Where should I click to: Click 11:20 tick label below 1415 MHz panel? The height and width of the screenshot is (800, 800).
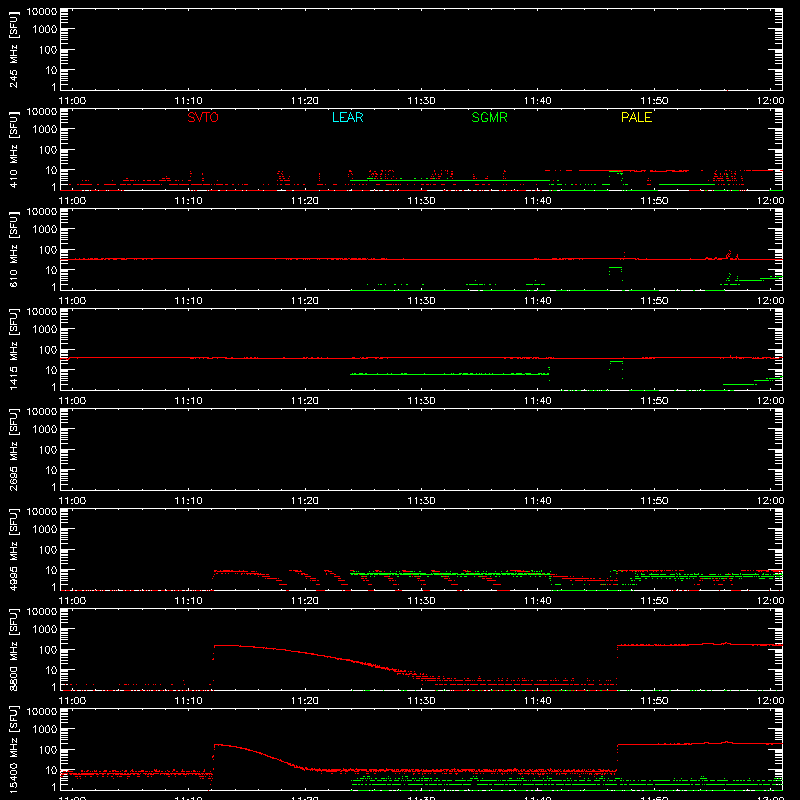(305, 401)
